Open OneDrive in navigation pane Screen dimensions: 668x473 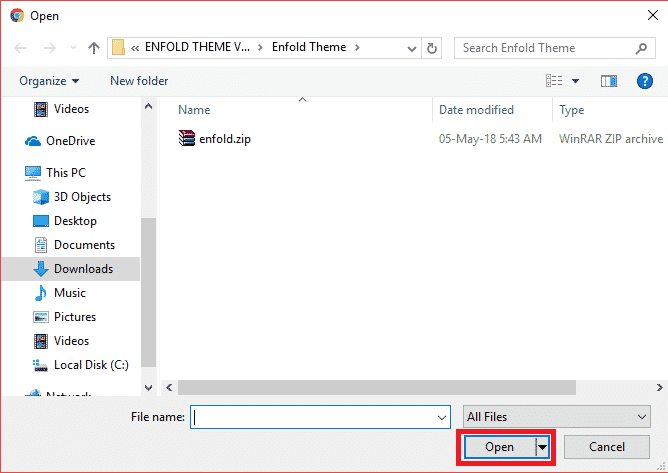pyautogui.click(x=70, y=141)
